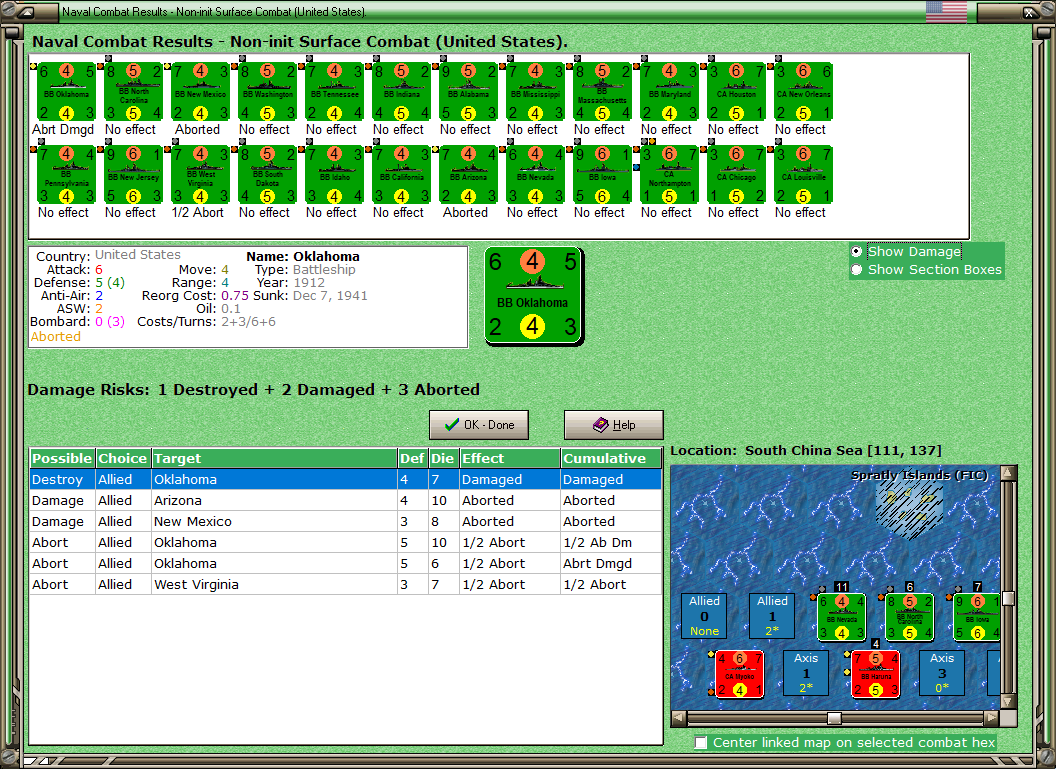Click the CA Louisville cruiser counter
This screenshot has width=1056, height=769.
coord(803,174)
